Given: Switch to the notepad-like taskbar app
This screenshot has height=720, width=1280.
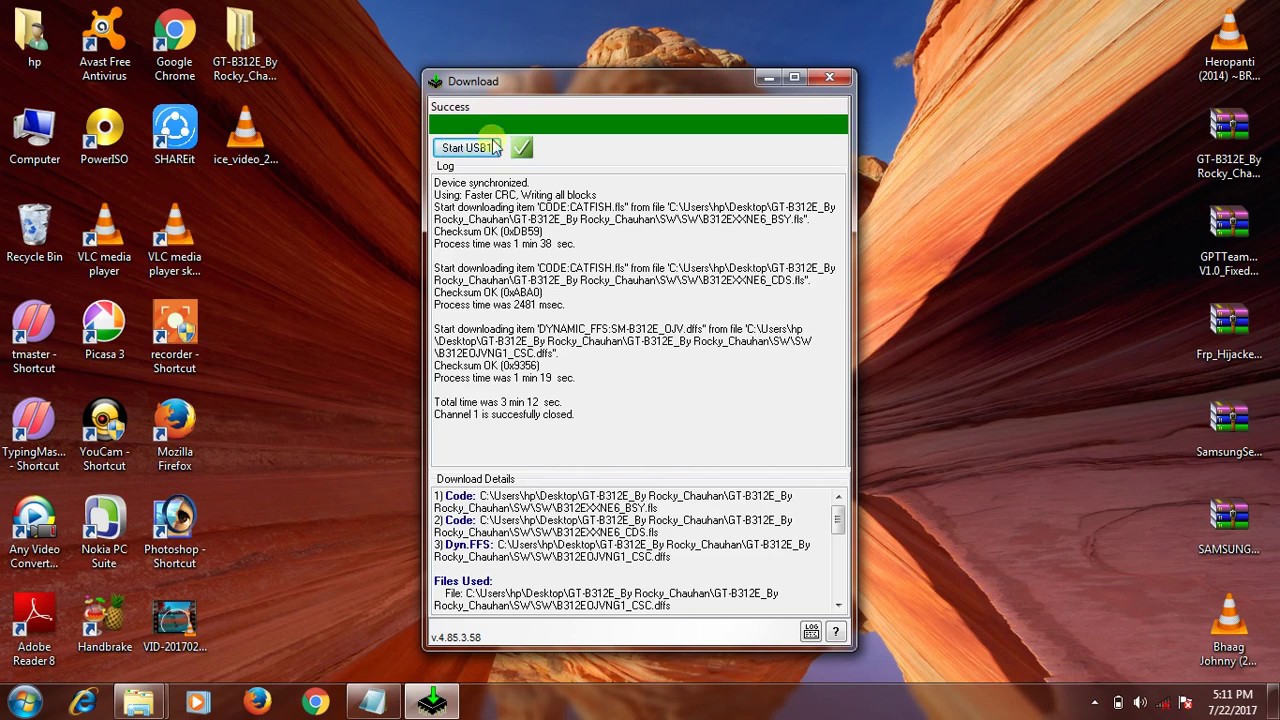Looking at the screenshot, I should pos(373,702).
